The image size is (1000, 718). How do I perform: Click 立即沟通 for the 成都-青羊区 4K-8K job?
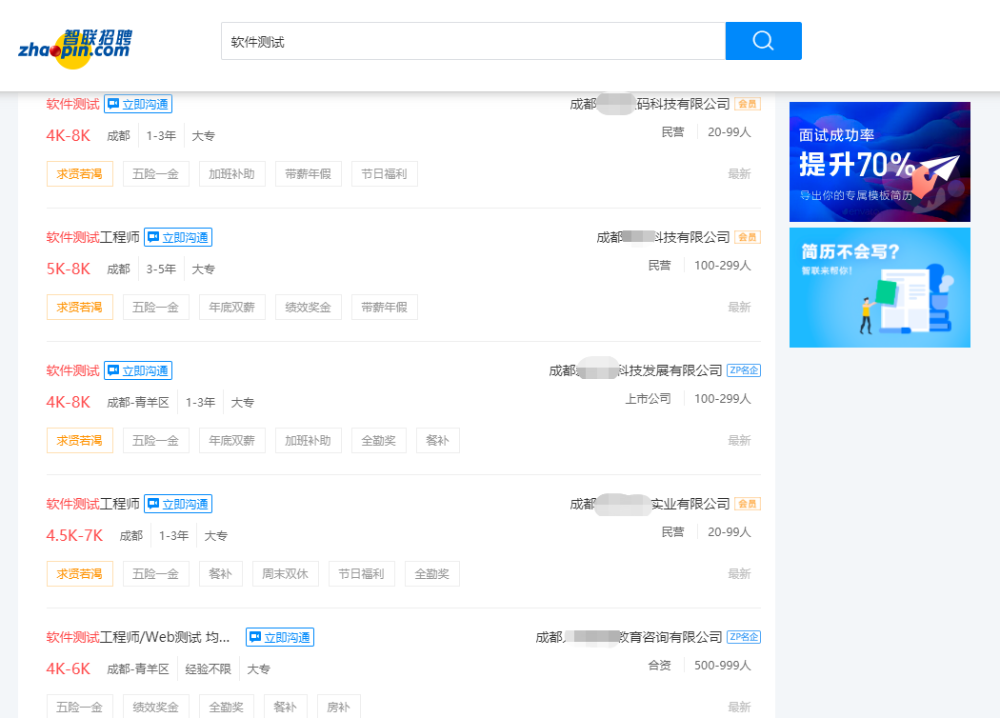(138, 370)
